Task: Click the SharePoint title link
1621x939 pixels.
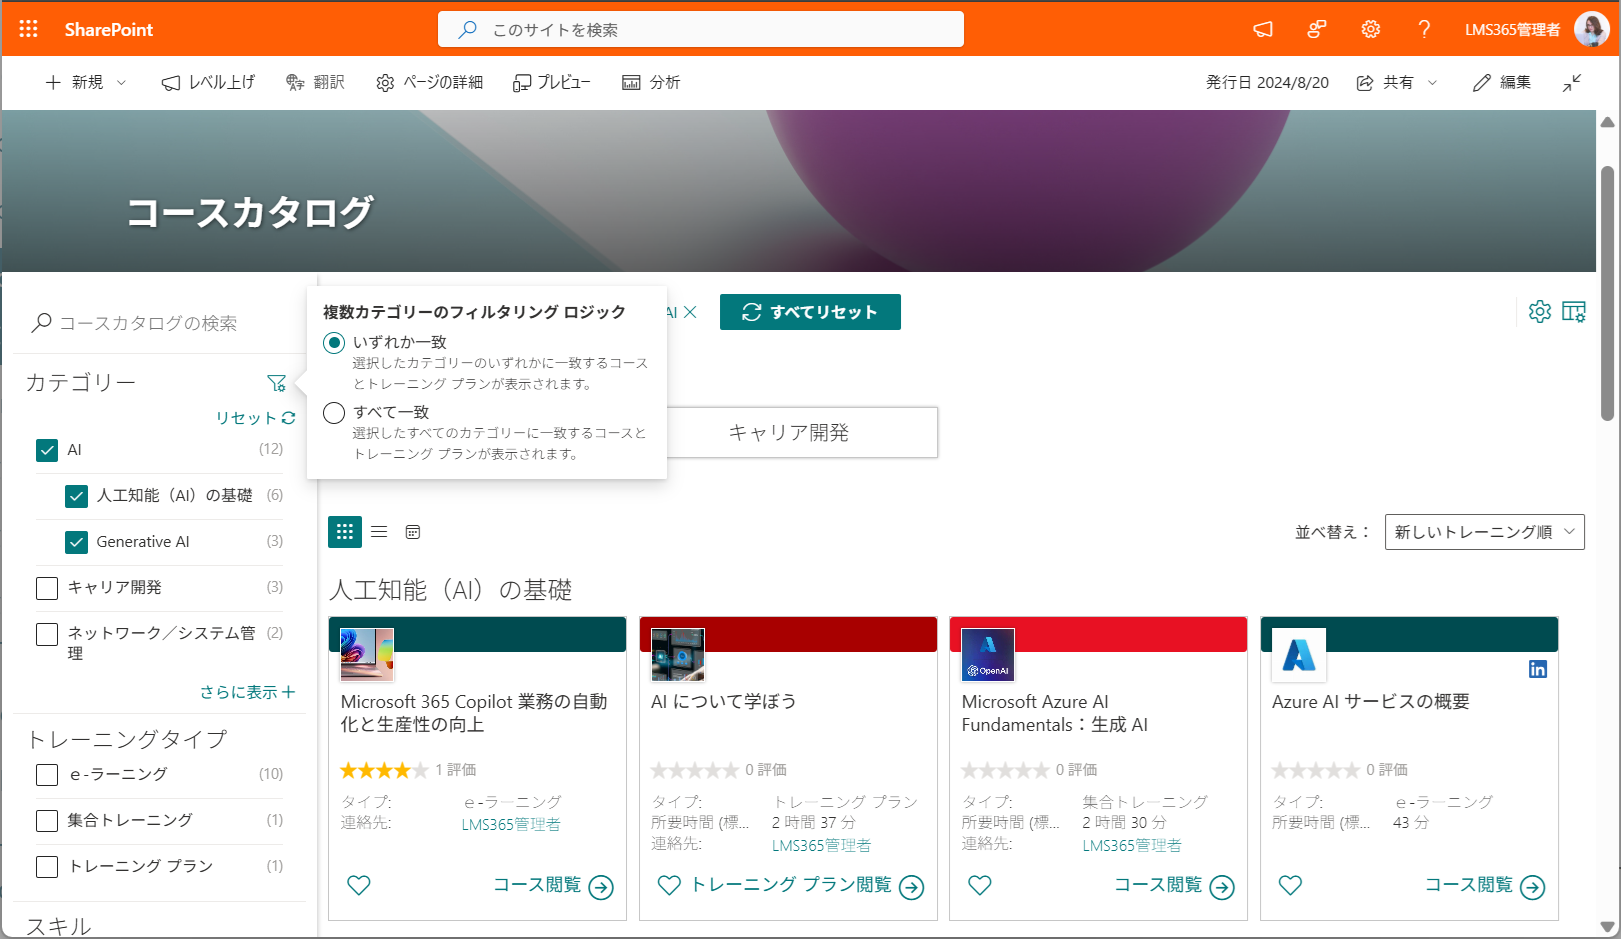Action: tap(109, 29)
